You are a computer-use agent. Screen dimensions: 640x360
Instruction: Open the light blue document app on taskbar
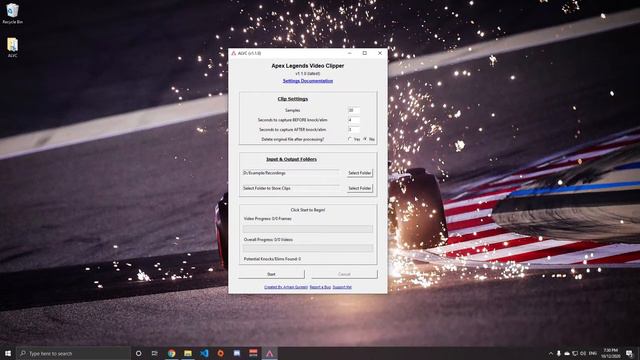coord(237,353)
